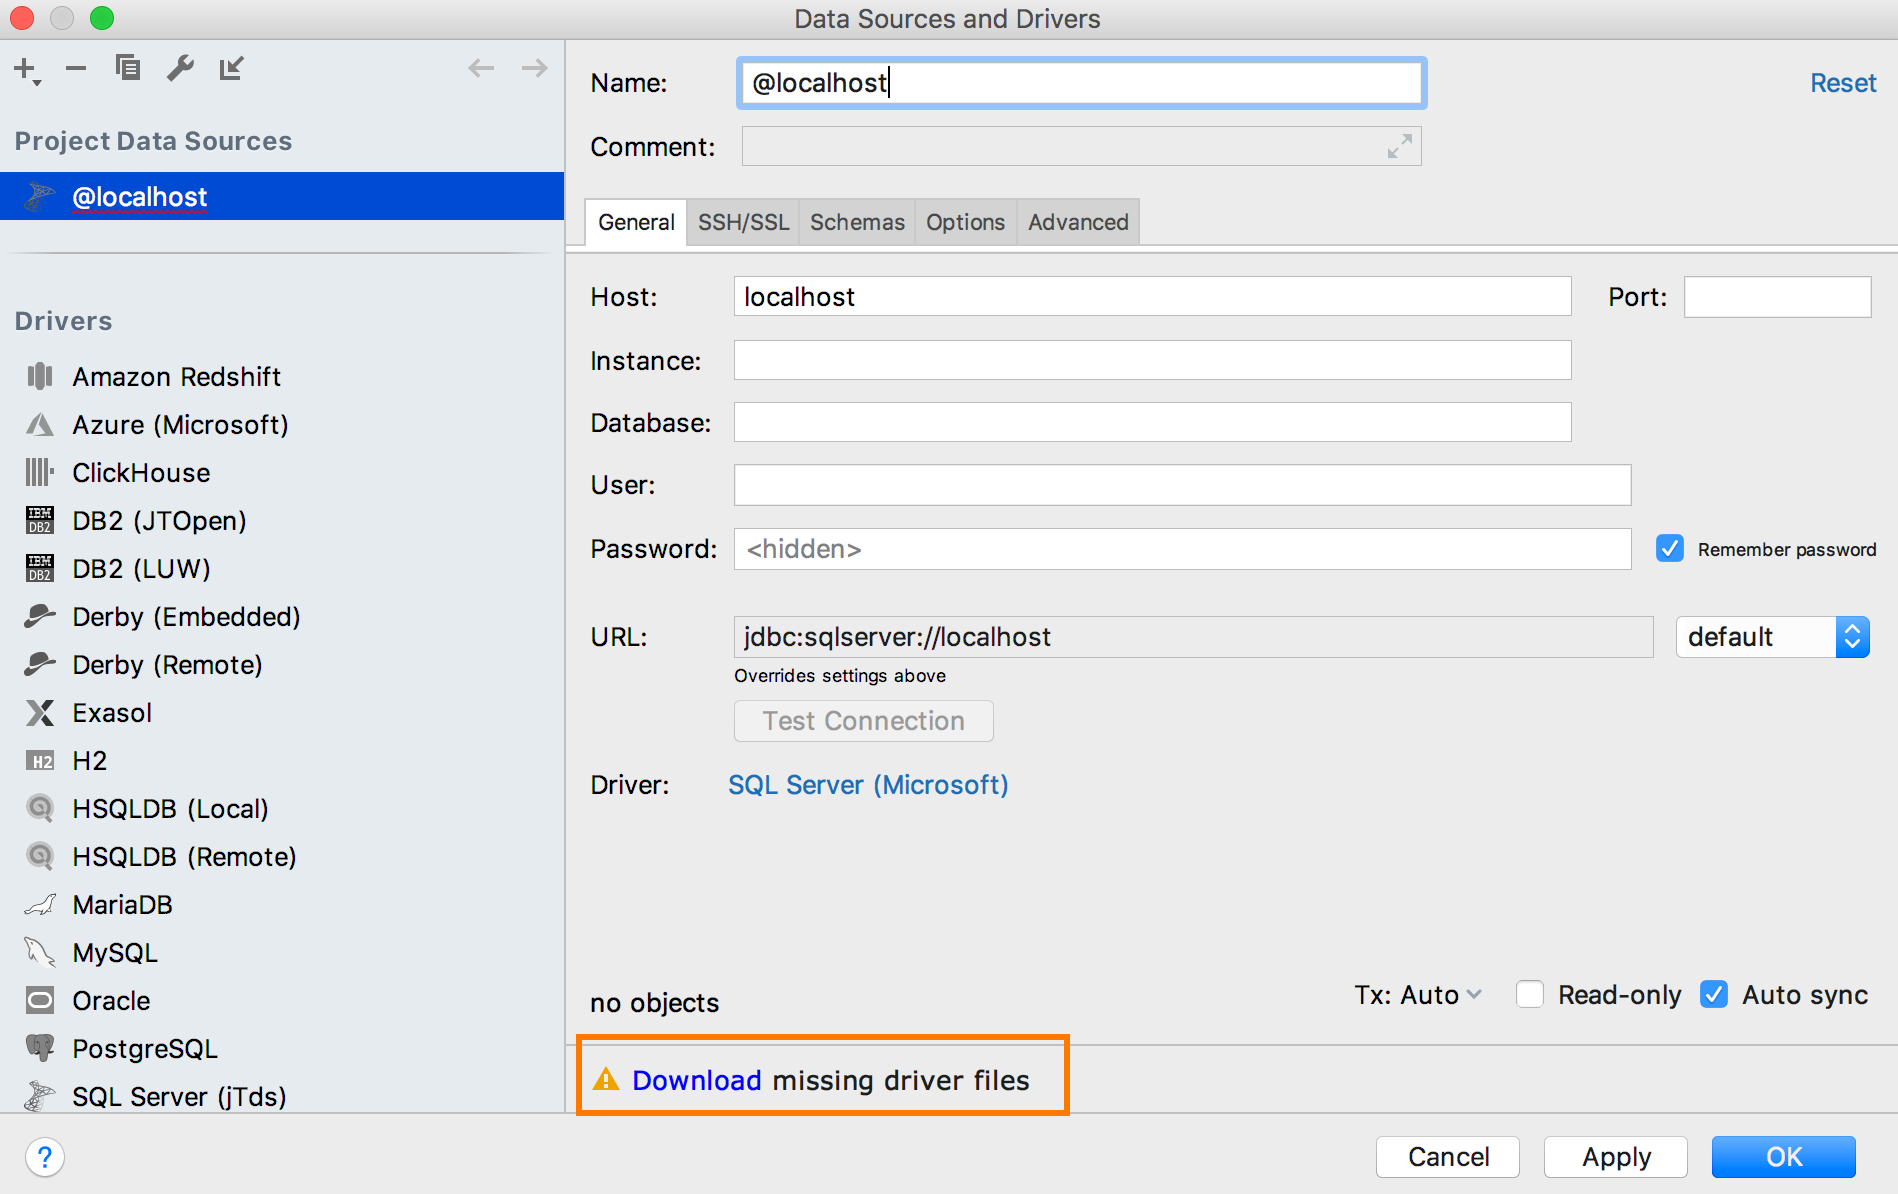Image resolution: width=1898 pixels, height=1194 pixels.
Task: Click the Download missing driver link
Action: coord(697,1080)
